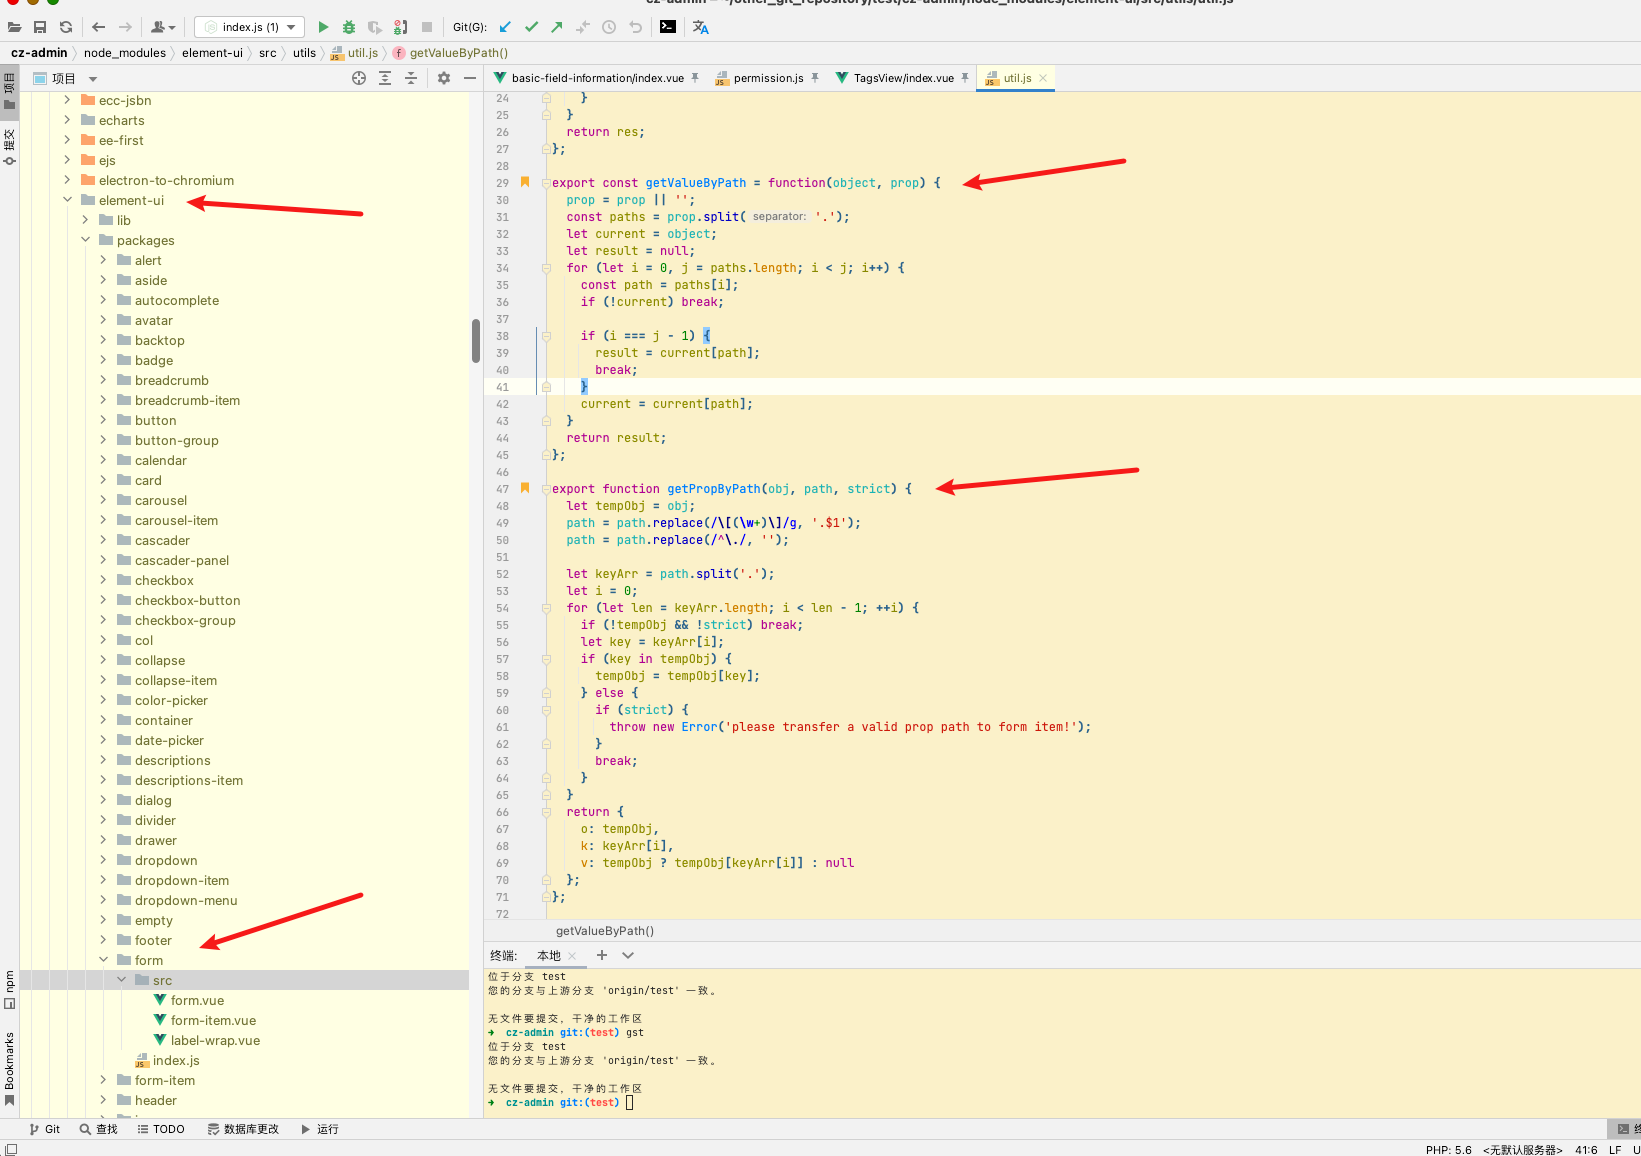Open the user account dropdown icon
Screen dimensions: 1641x1156
[163, 27]
